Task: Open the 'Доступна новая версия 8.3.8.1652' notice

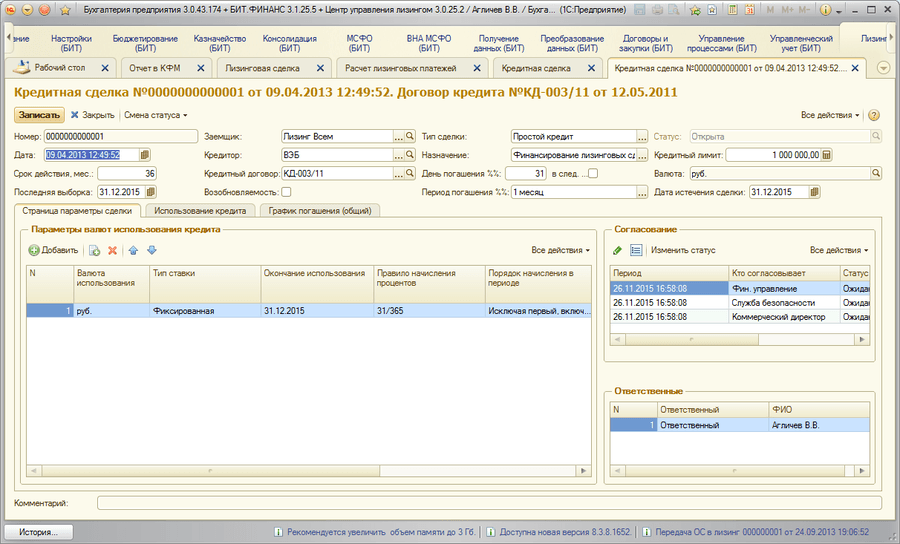Action: (x=558, y=532)
